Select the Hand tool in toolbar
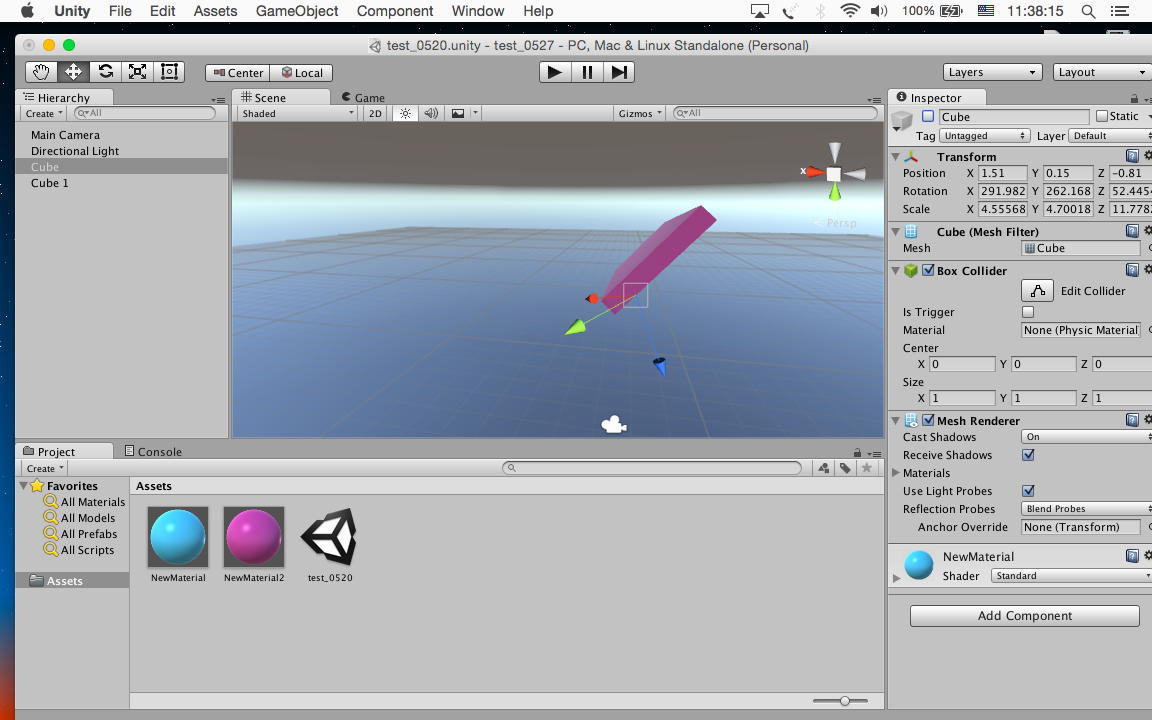The height and width of the screenshot is (720, 1152). [41, 72]
